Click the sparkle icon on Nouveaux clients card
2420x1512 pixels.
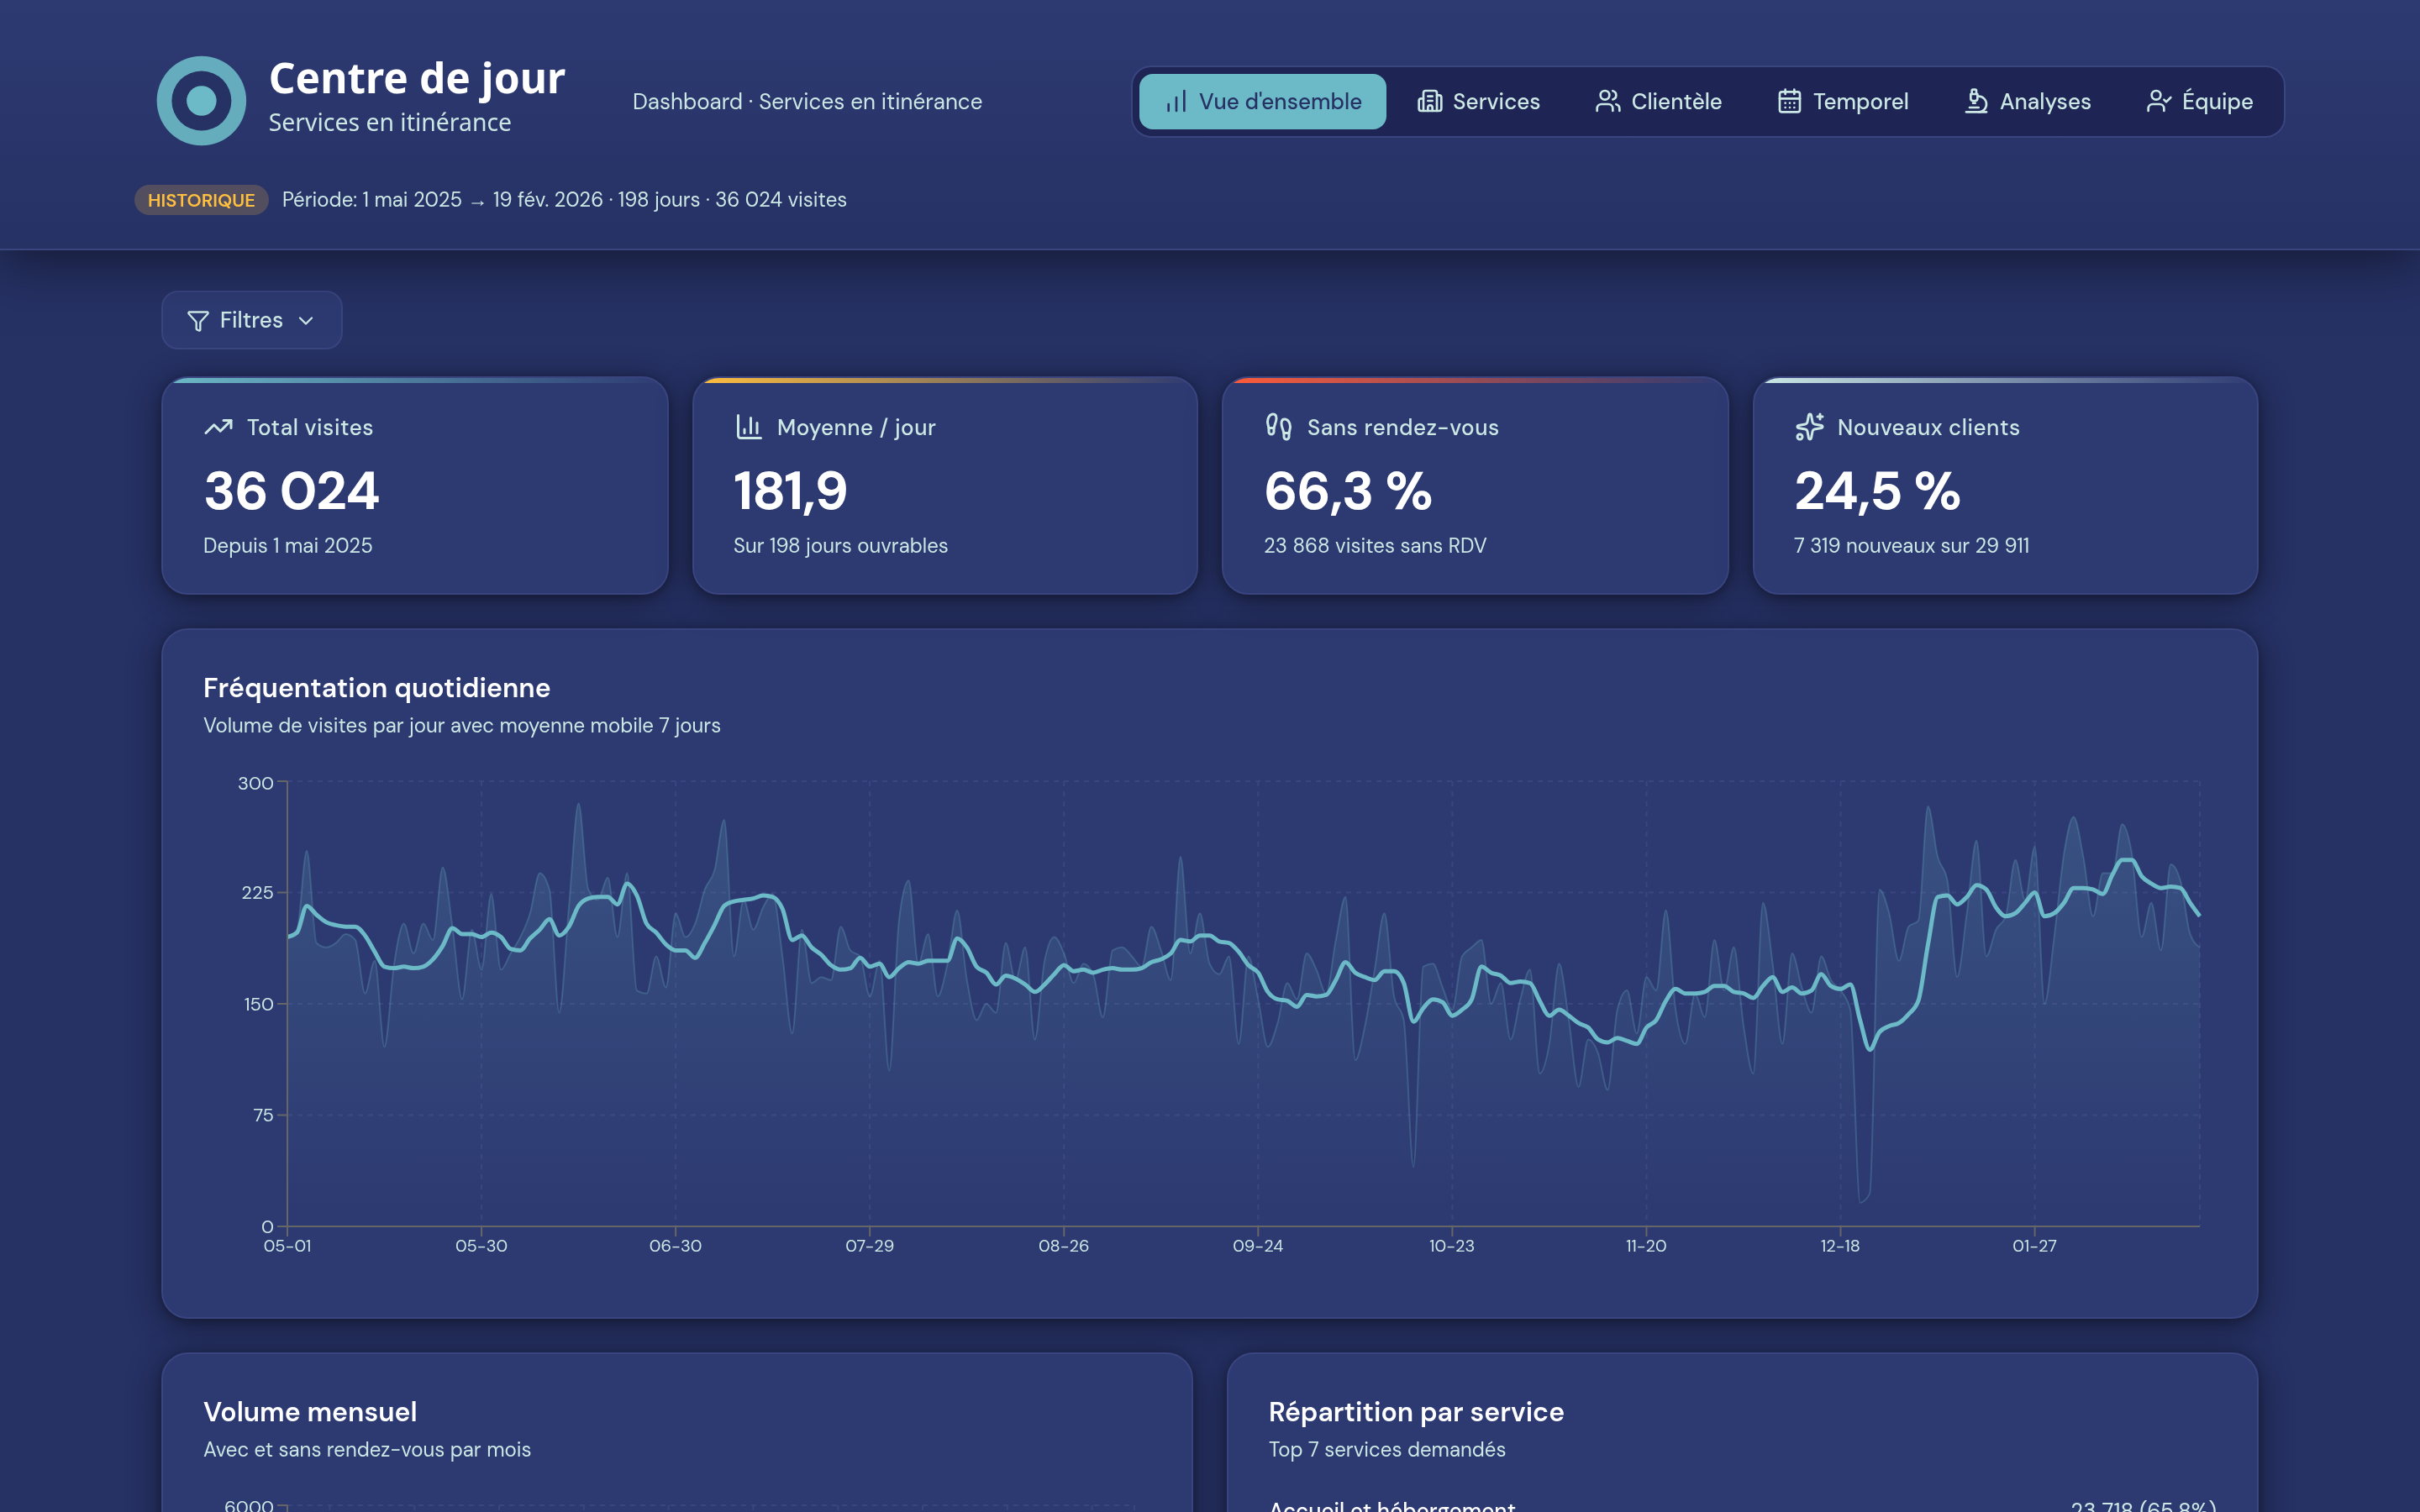click(1808, 427)
